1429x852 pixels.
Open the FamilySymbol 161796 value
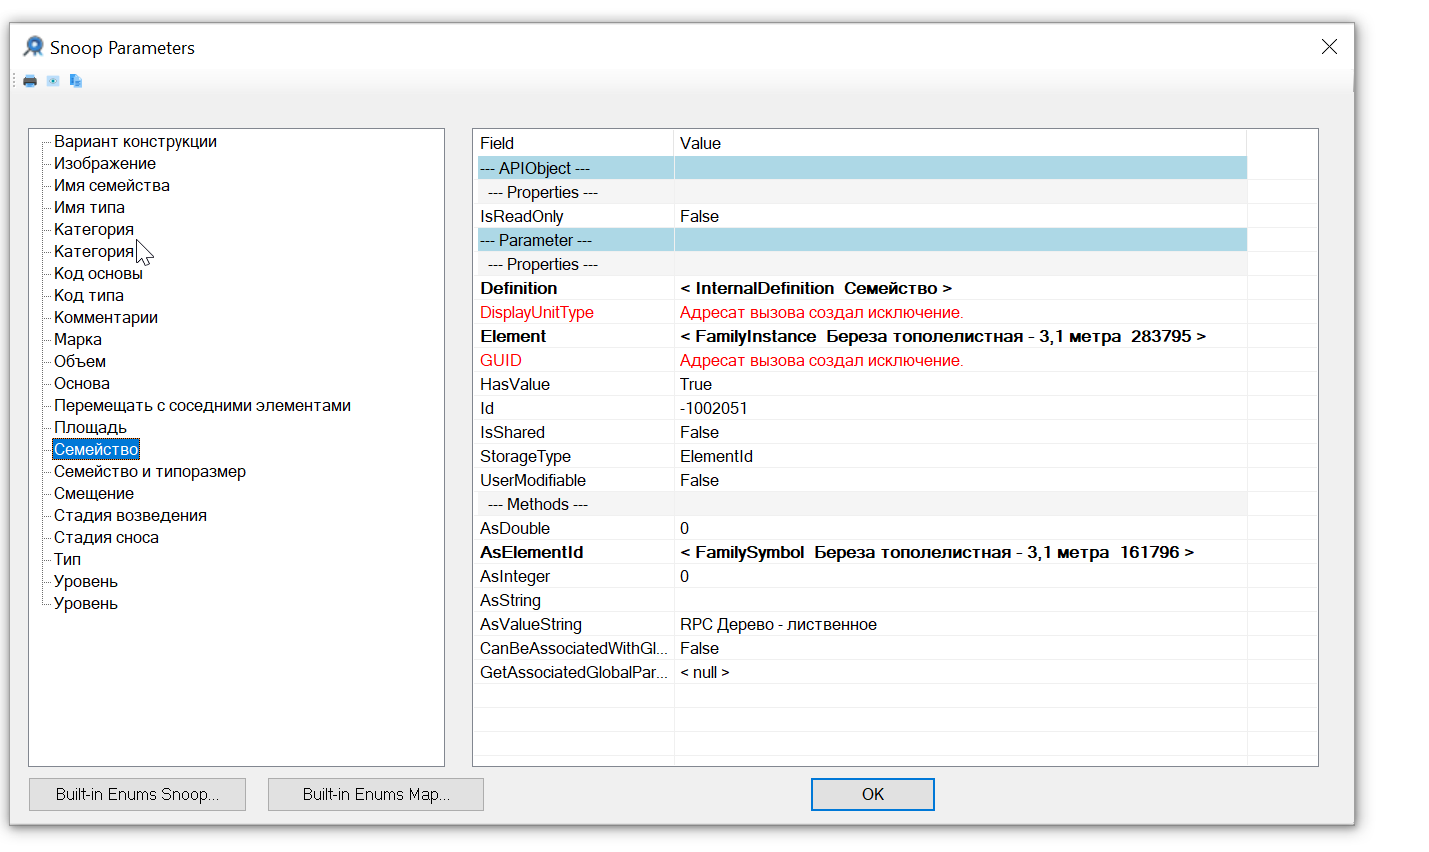click(937, 552)
